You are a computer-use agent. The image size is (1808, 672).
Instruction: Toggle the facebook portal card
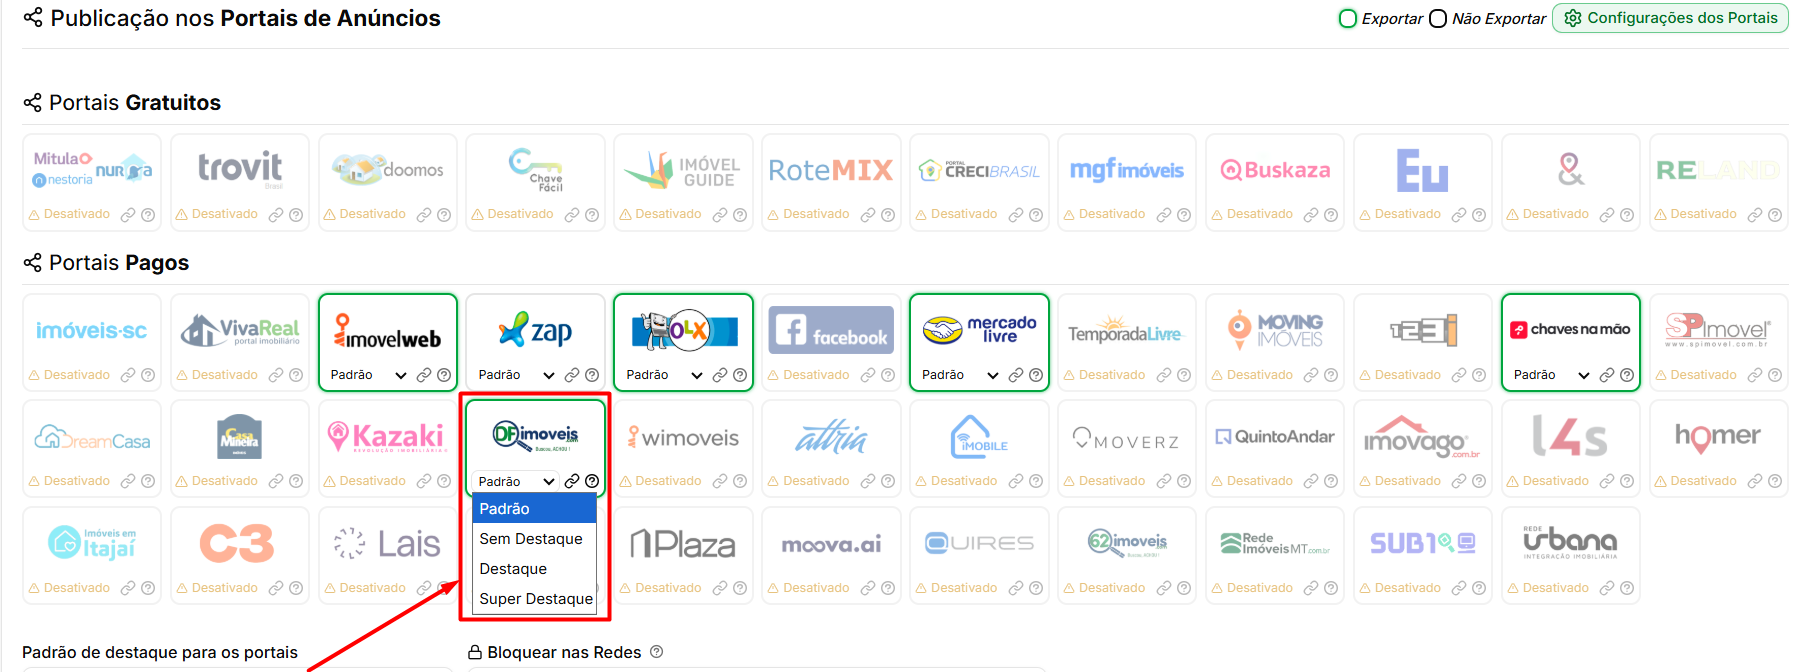[831, 342]
